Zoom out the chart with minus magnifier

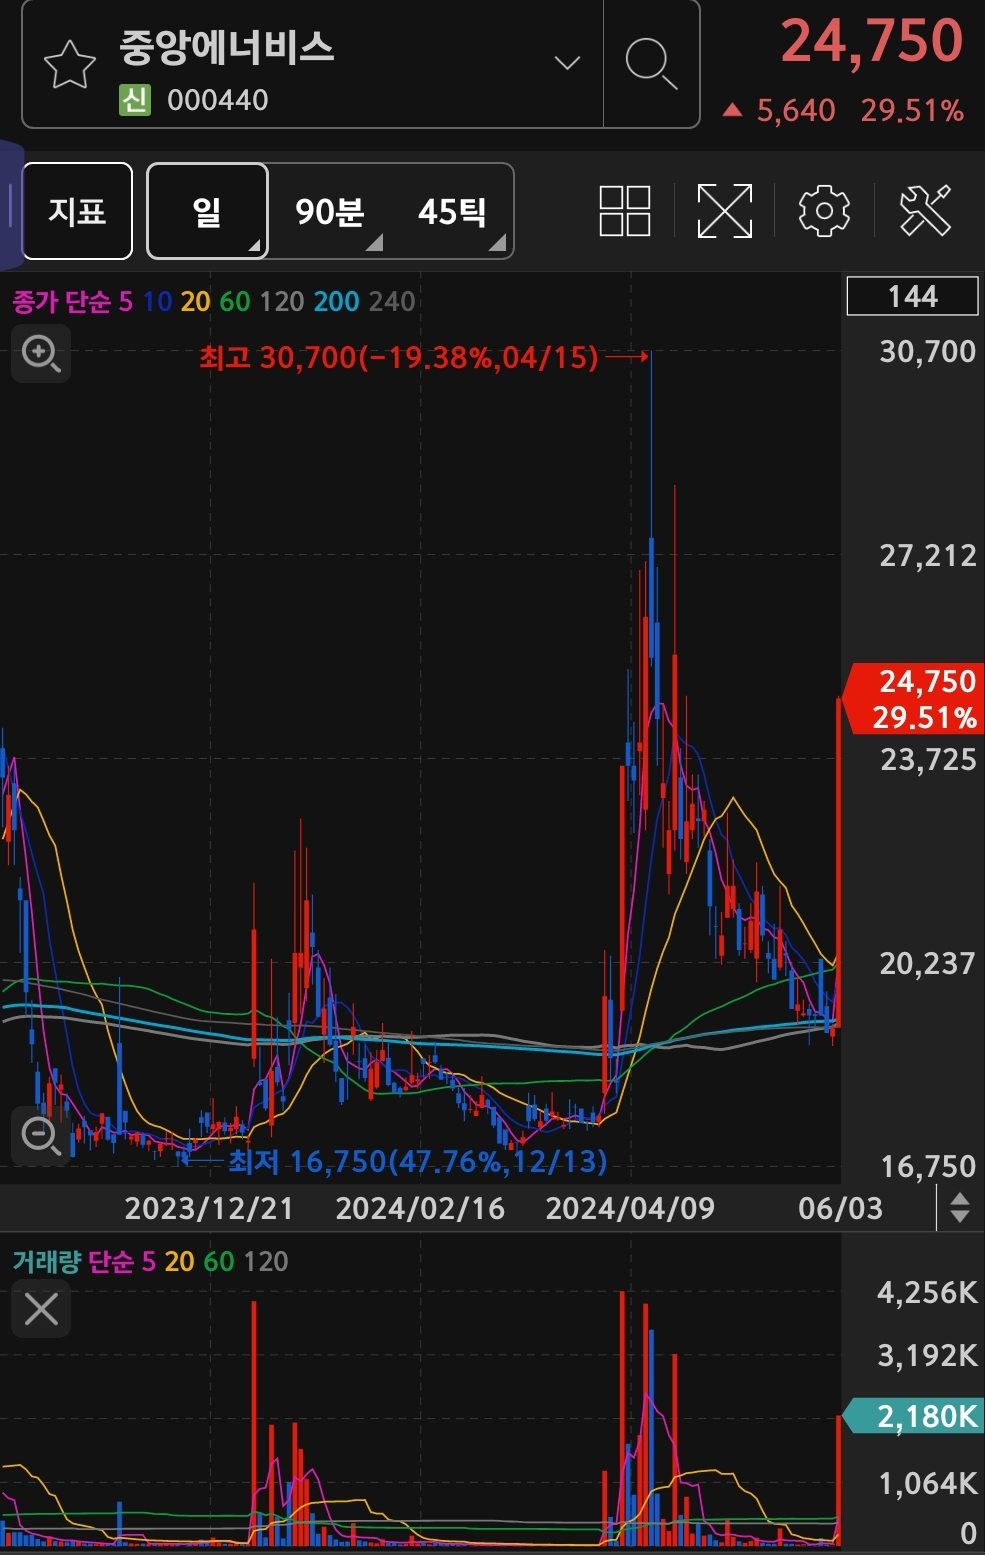[41, 1136]
